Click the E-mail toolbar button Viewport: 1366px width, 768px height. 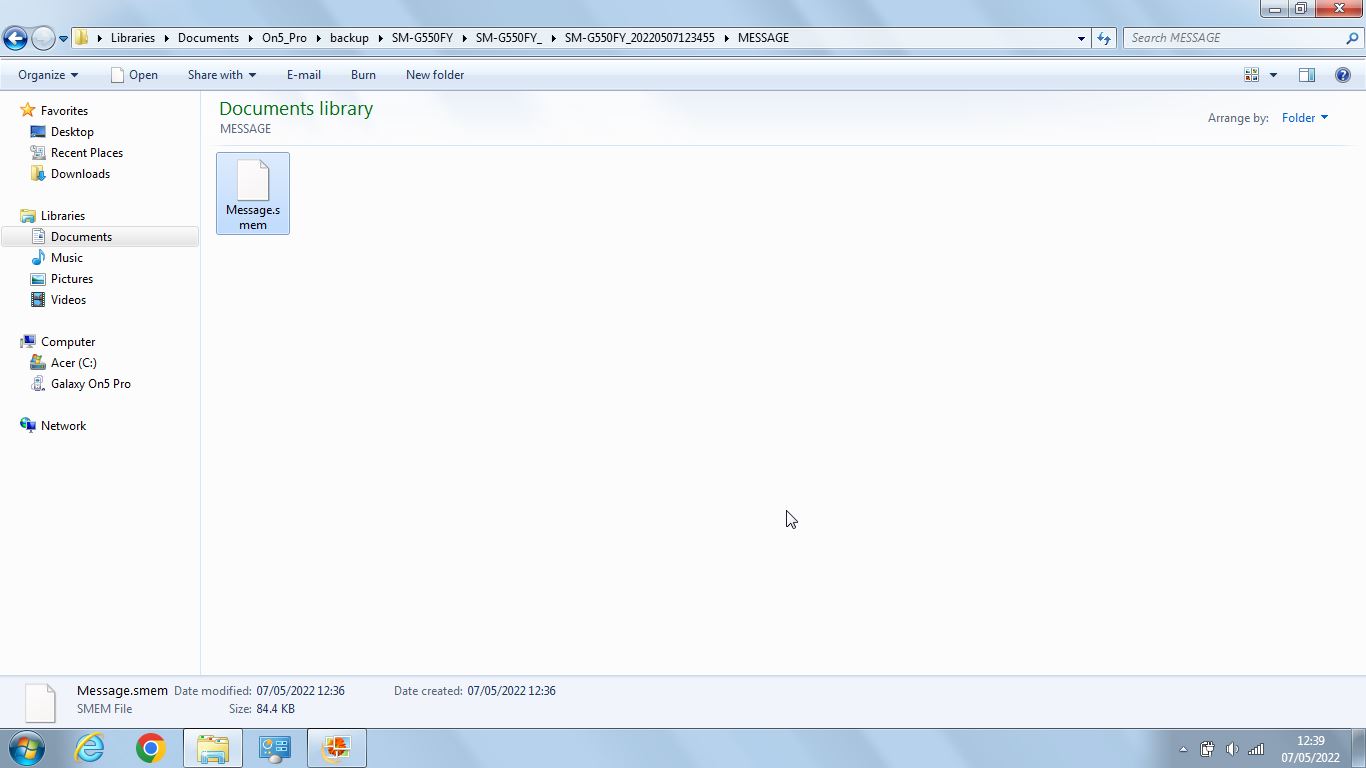click(x=304, y=75)
